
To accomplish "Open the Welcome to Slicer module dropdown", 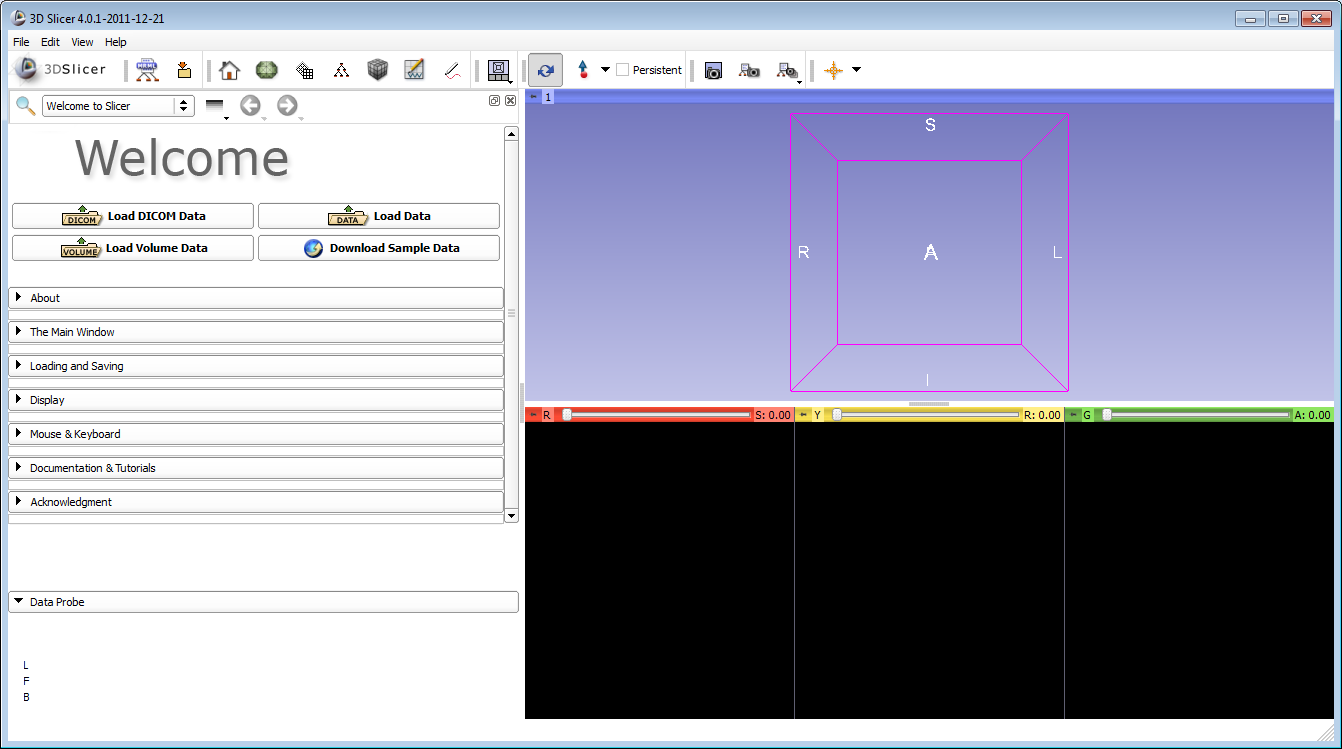I will pyautogui.click(x=118, y=106).
